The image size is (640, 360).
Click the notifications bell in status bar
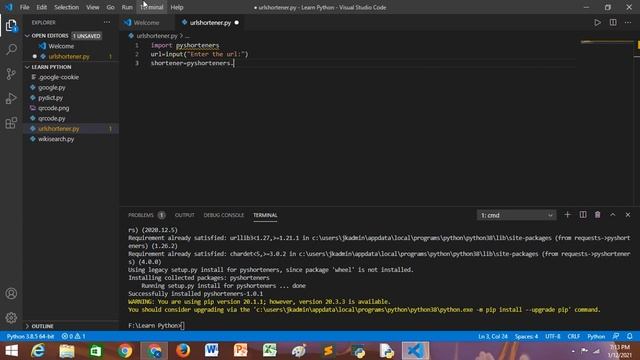click(x=629, y=336)
